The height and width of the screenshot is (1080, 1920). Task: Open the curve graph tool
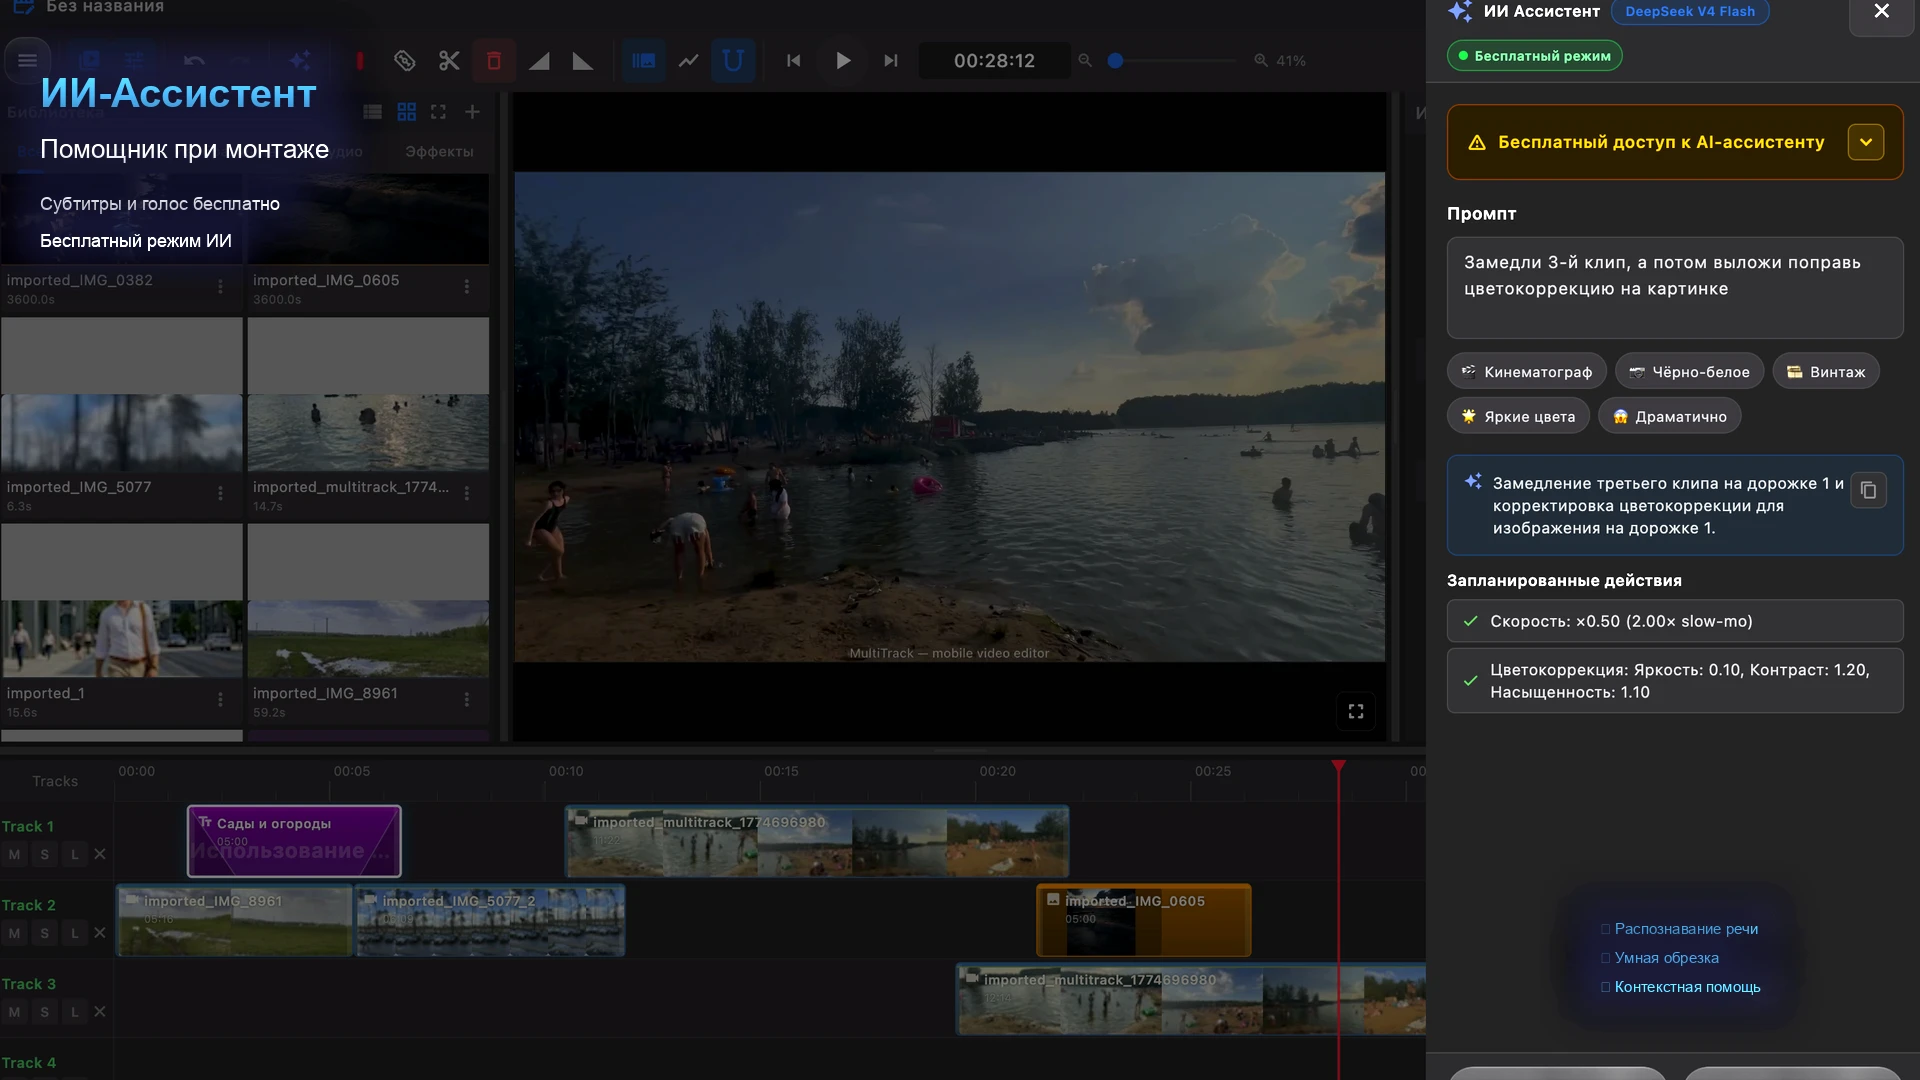[688, 61]
